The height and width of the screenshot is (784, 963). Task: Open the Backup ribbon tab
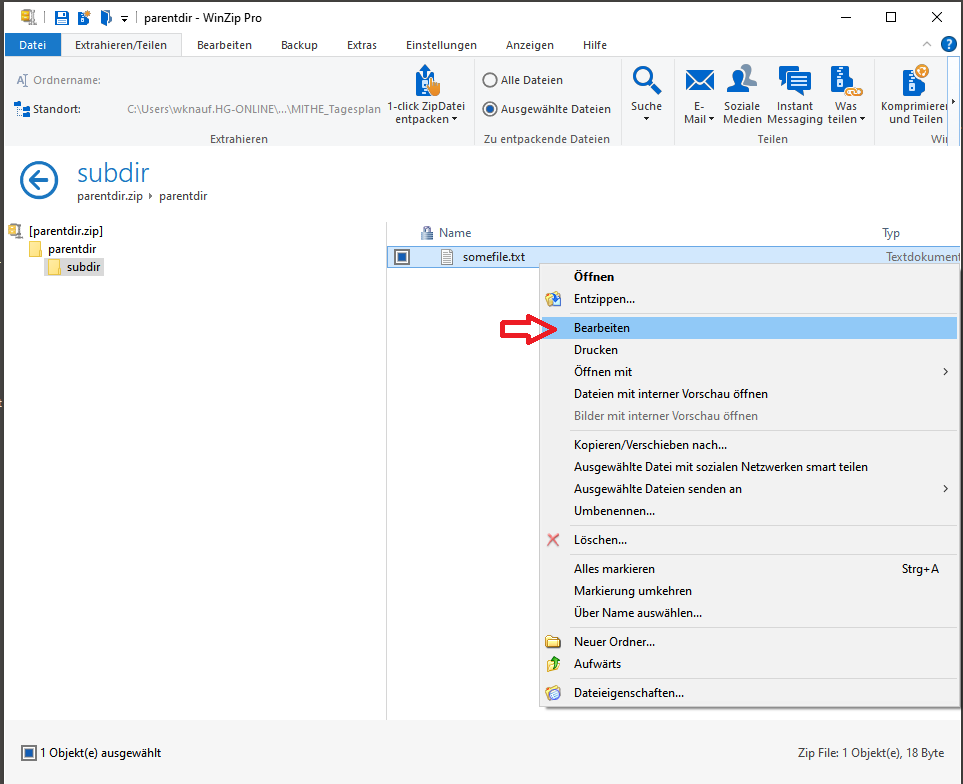coord(299,45)
